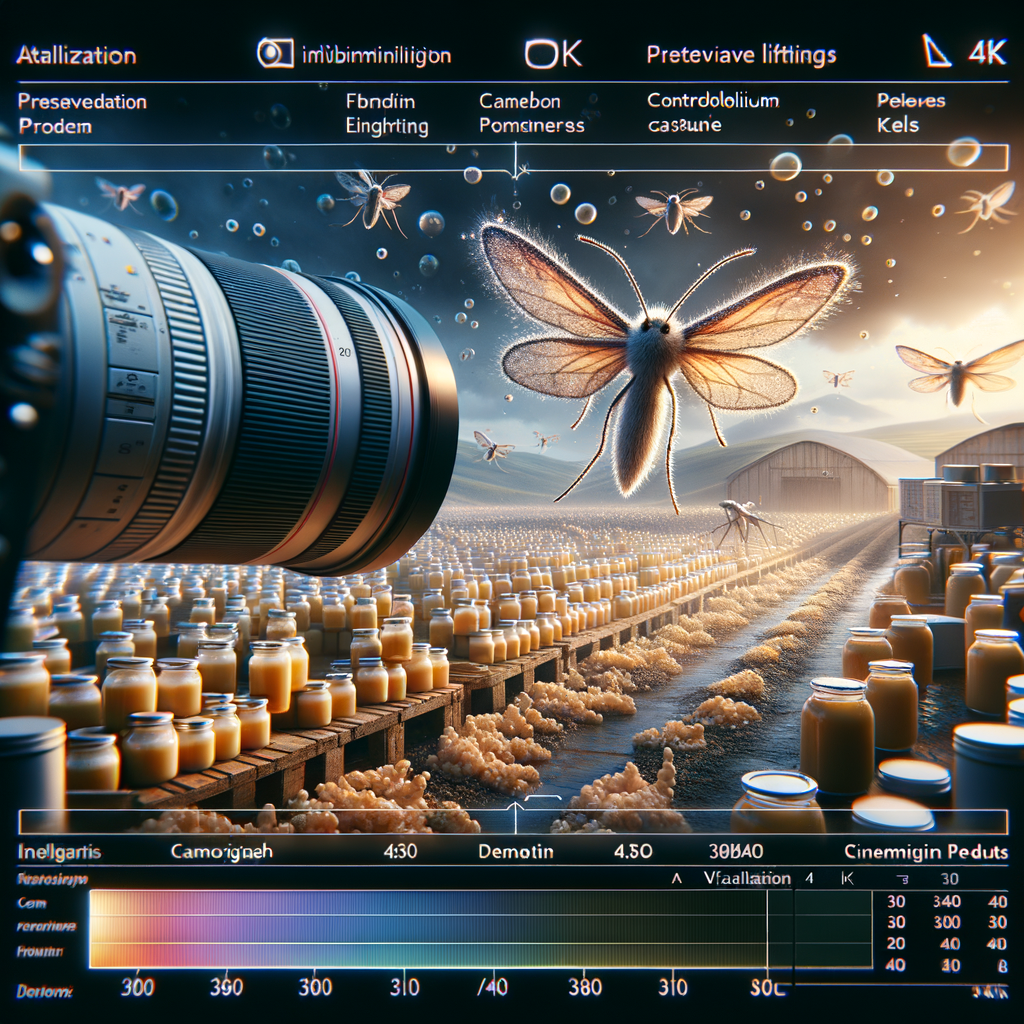
Task: Select the Camorigneh tab
Action: tap(221, 852)
